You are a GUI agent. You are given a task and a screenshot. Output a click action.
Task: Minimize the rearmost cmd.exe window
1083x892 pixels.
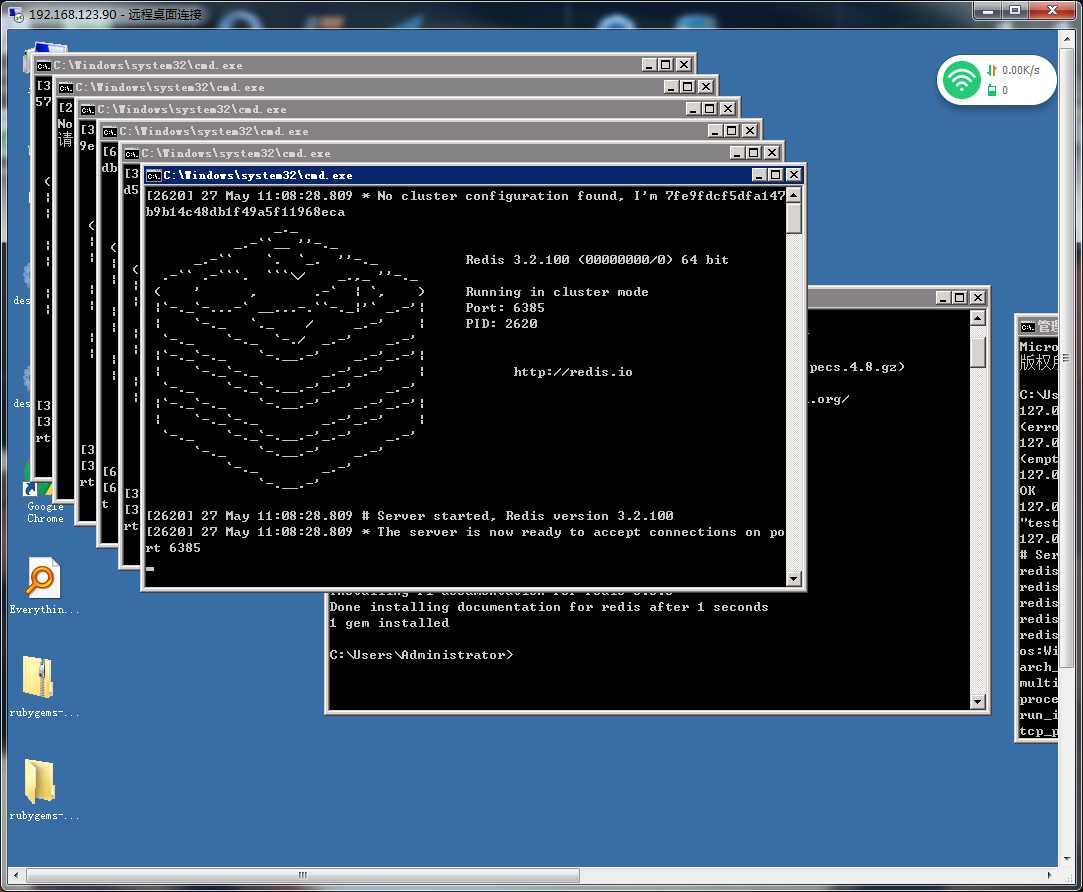(649, 65)
